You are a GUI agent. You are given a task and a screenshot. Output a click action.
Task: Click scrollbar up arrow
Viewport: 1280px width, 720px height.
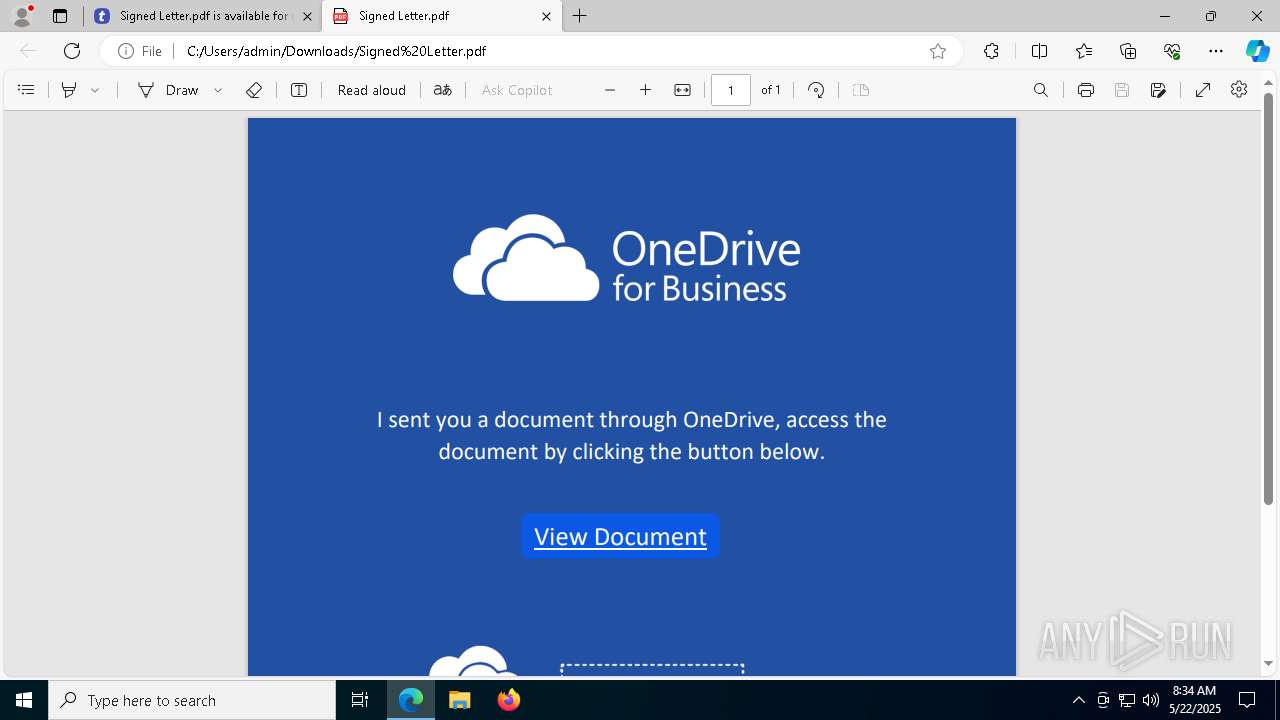tap(1269, 82)
